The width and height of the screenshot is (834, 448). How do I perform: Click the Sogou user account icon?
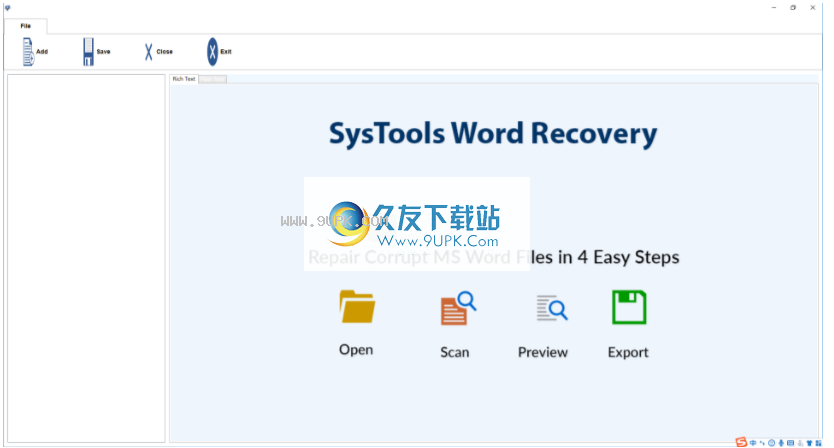800,443
